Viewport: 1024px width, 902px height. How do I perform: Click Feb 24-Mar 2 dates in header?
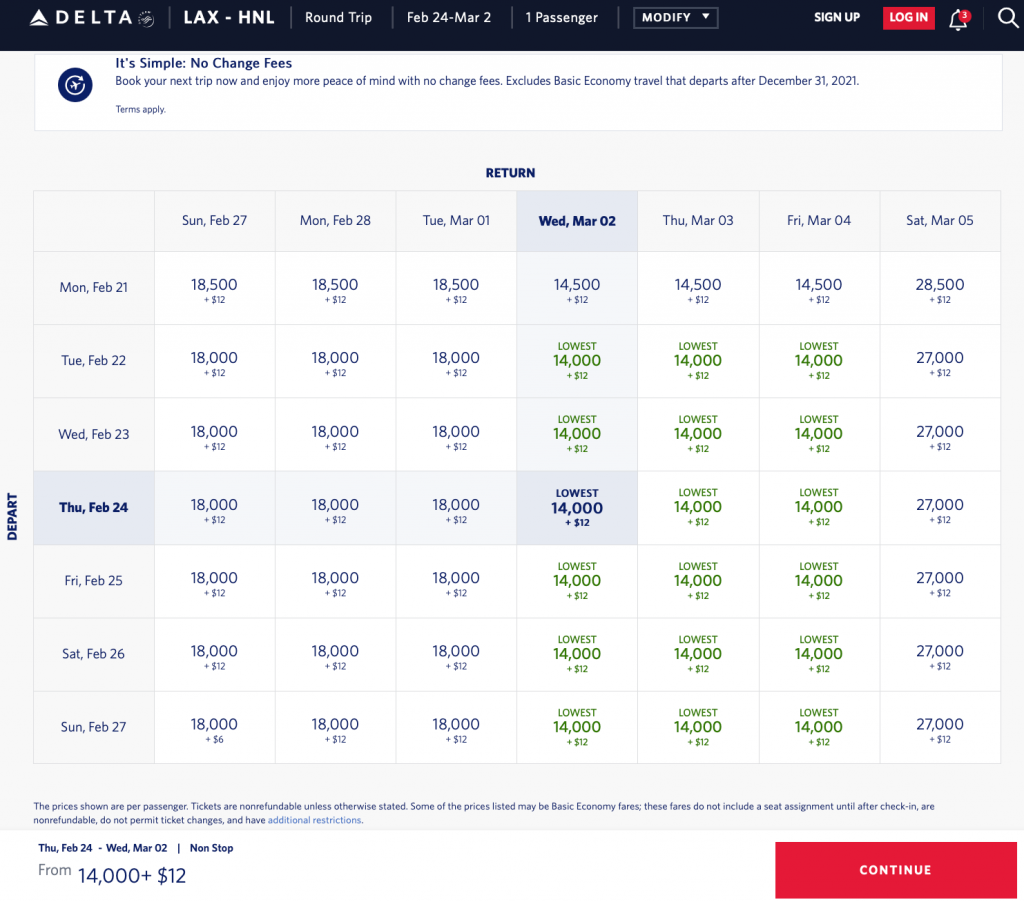coord(449,17)
